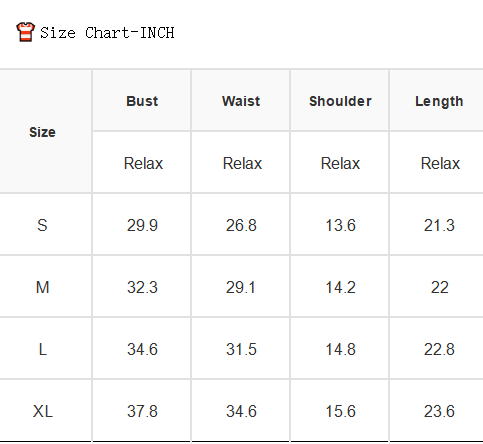This screenshot has width=483, height=444.
Task: Select the S size row label
Action: 42,225
